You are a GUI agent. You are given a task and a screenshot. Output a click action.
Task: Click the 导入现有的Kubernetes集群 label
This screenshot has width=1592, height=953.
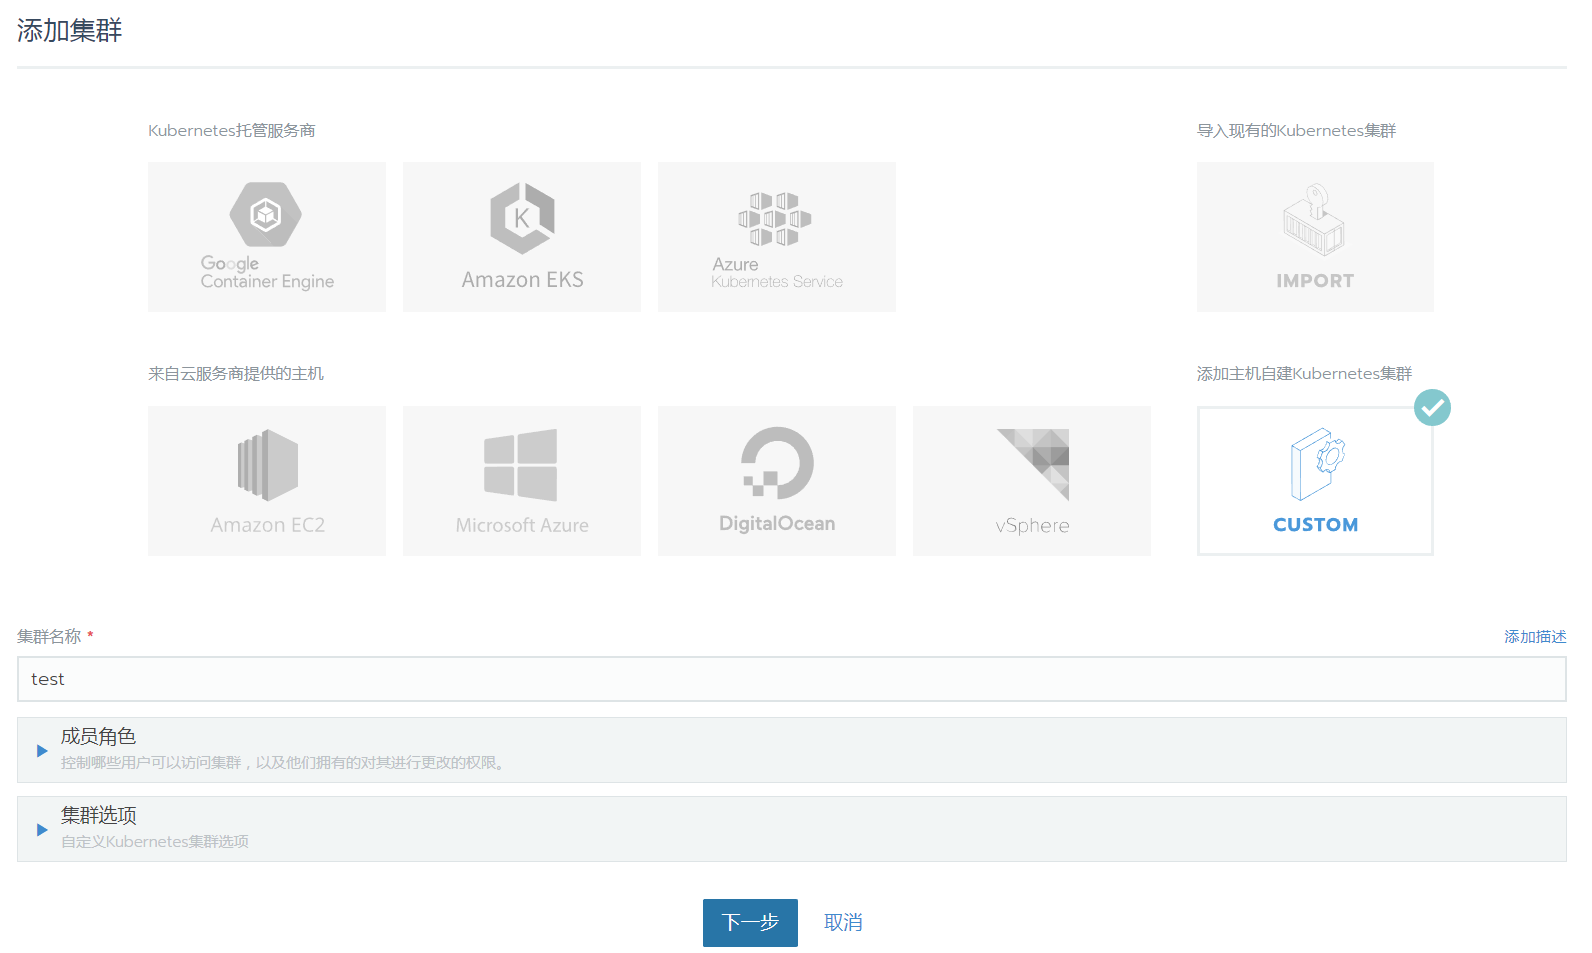click(1297, 131)
